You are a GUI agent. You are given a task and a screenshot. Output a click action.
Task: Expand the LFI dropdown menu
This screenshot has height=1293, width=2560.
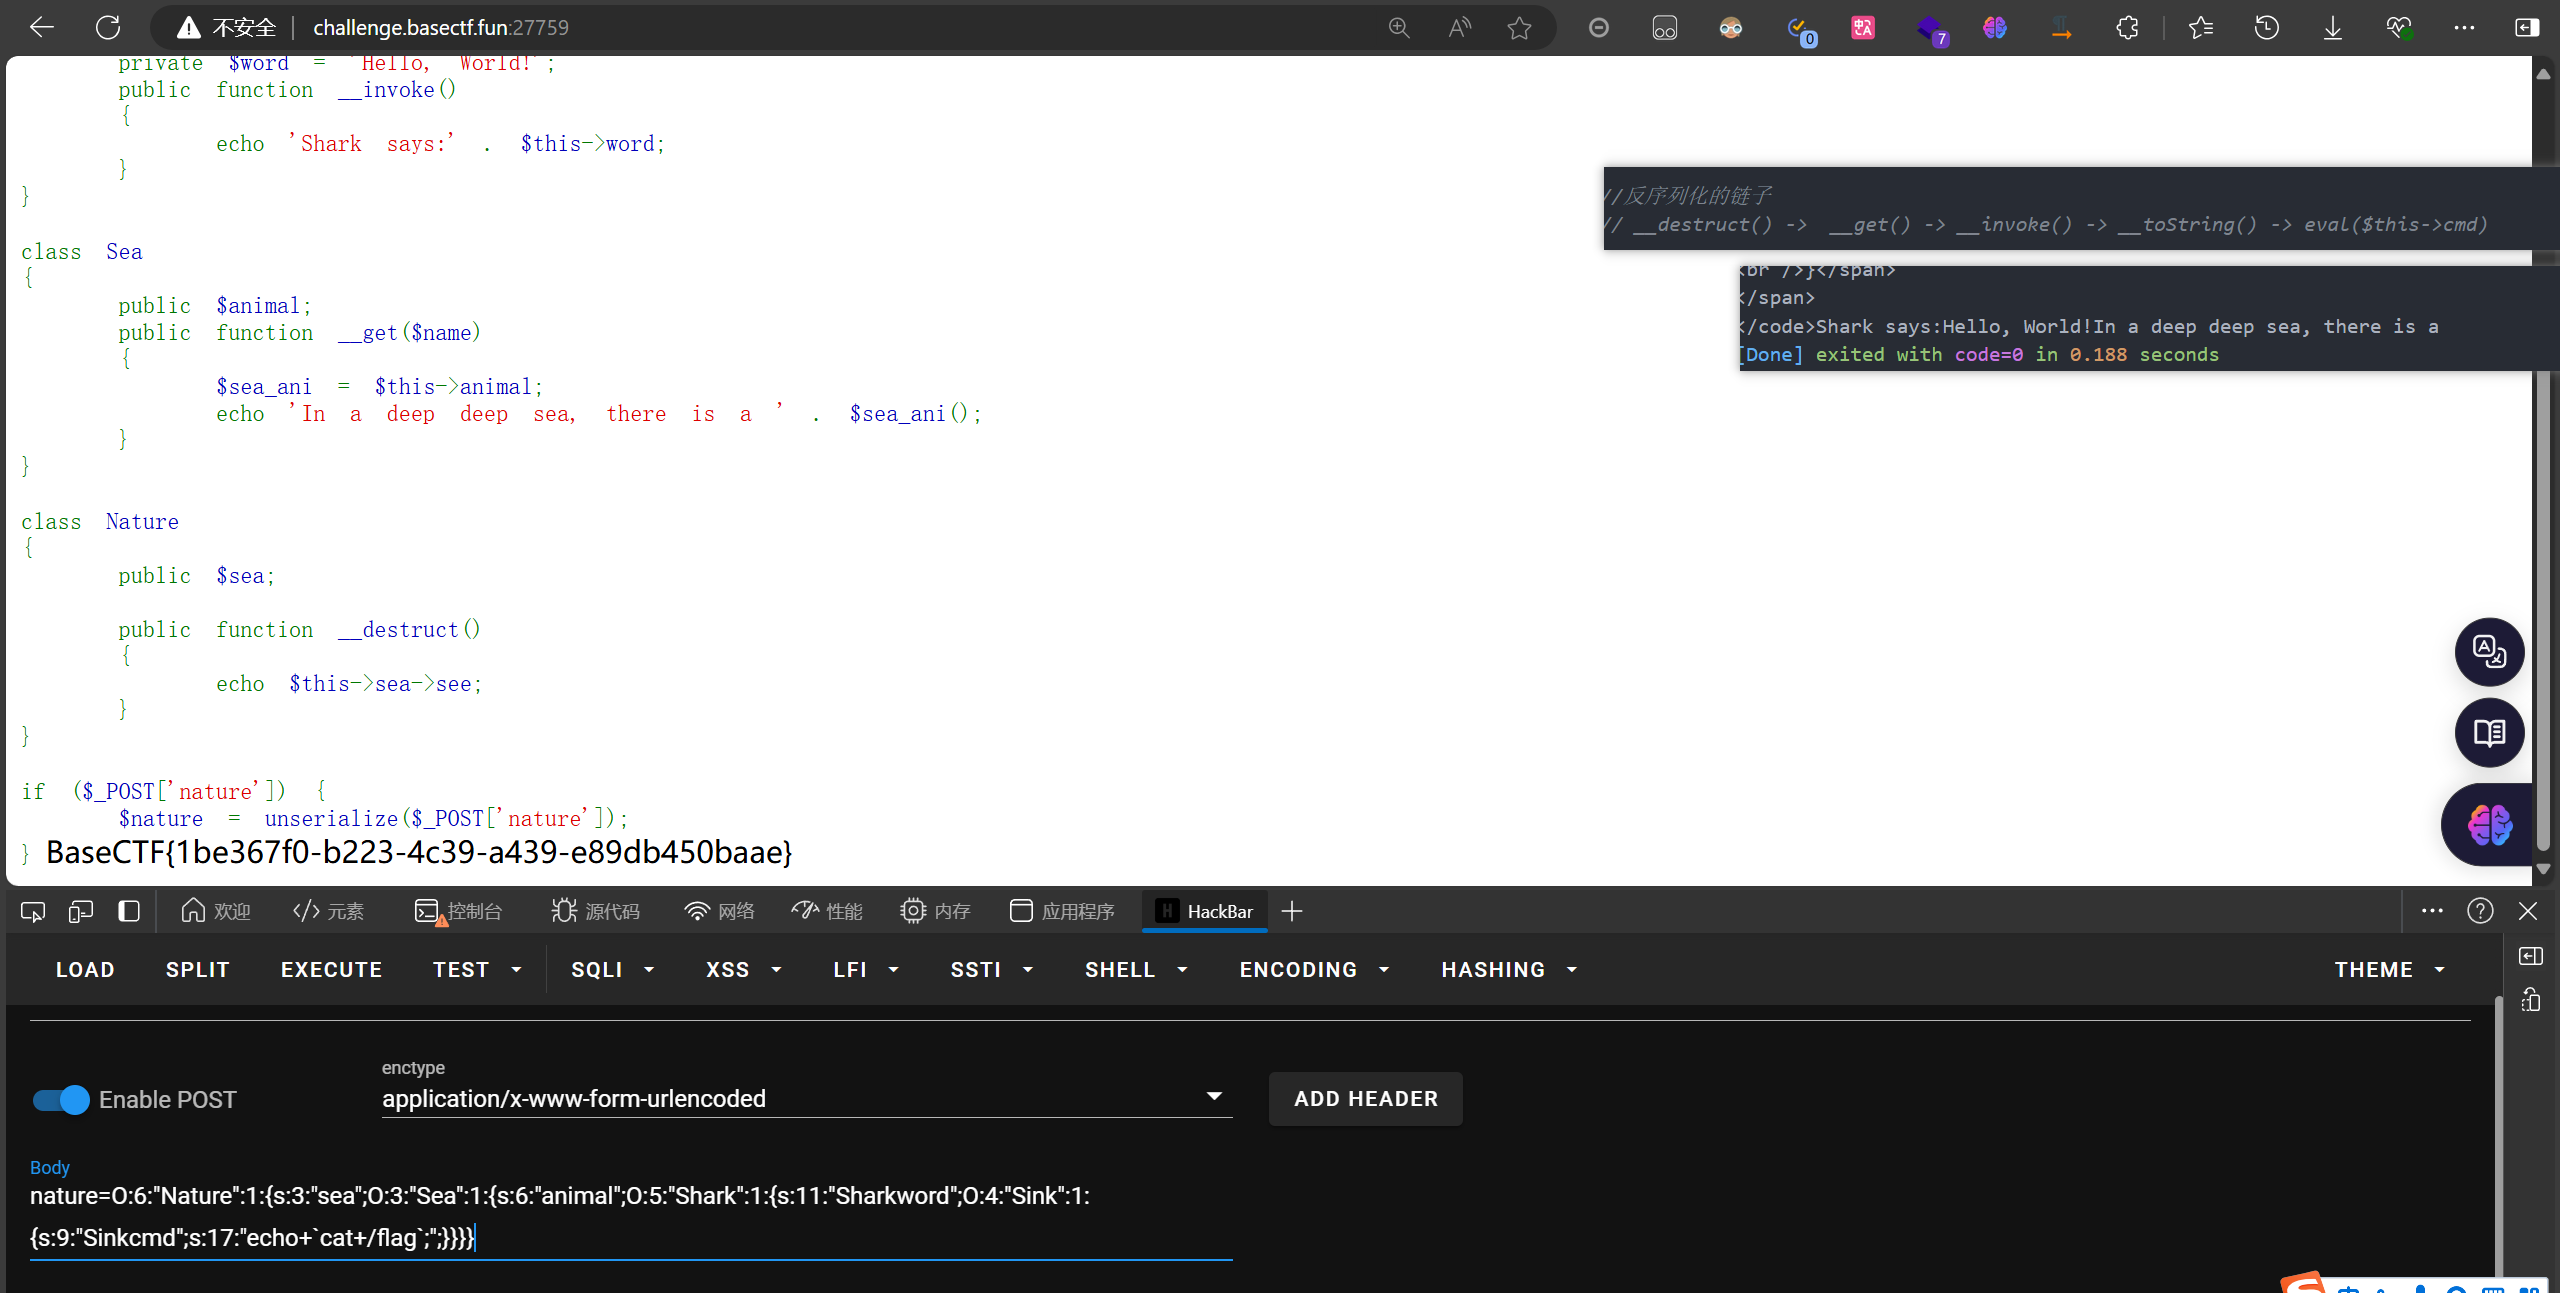tap(866, 970)
